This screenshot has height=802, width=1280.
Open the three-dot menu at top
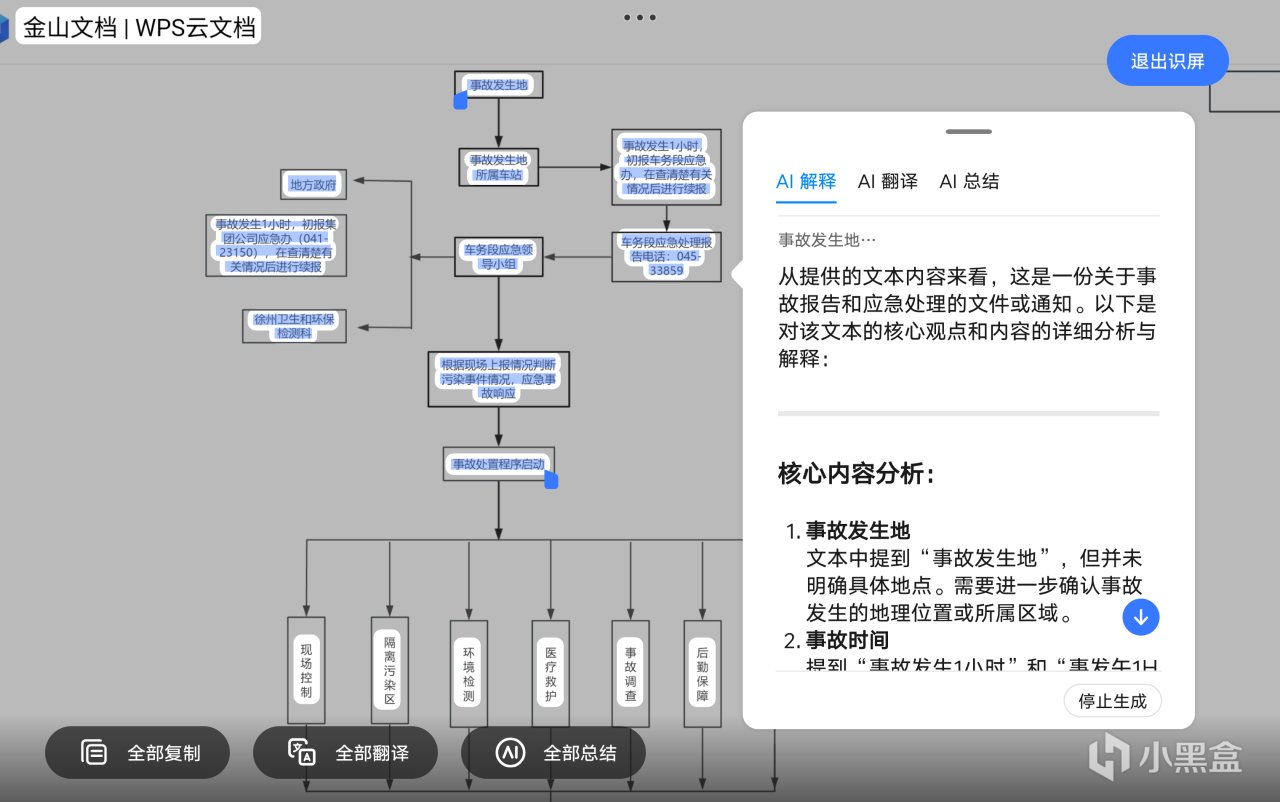tap(639, 17)
